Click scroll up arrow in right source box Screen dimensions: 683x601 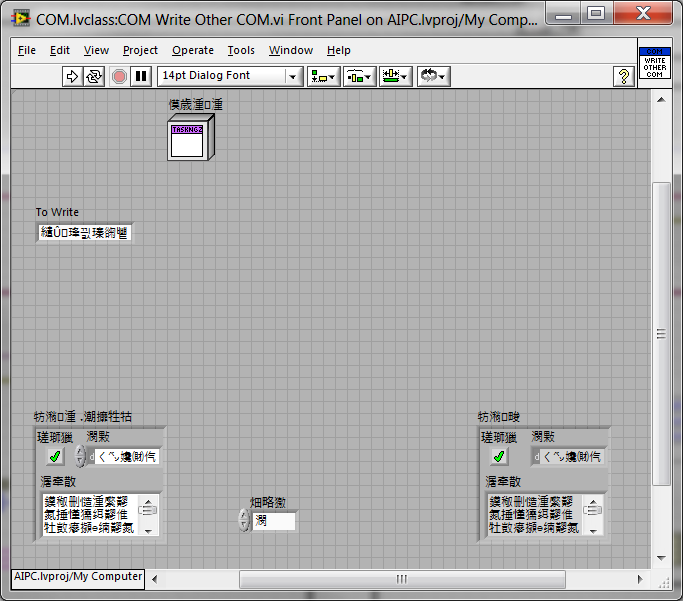tap(593, 501)
